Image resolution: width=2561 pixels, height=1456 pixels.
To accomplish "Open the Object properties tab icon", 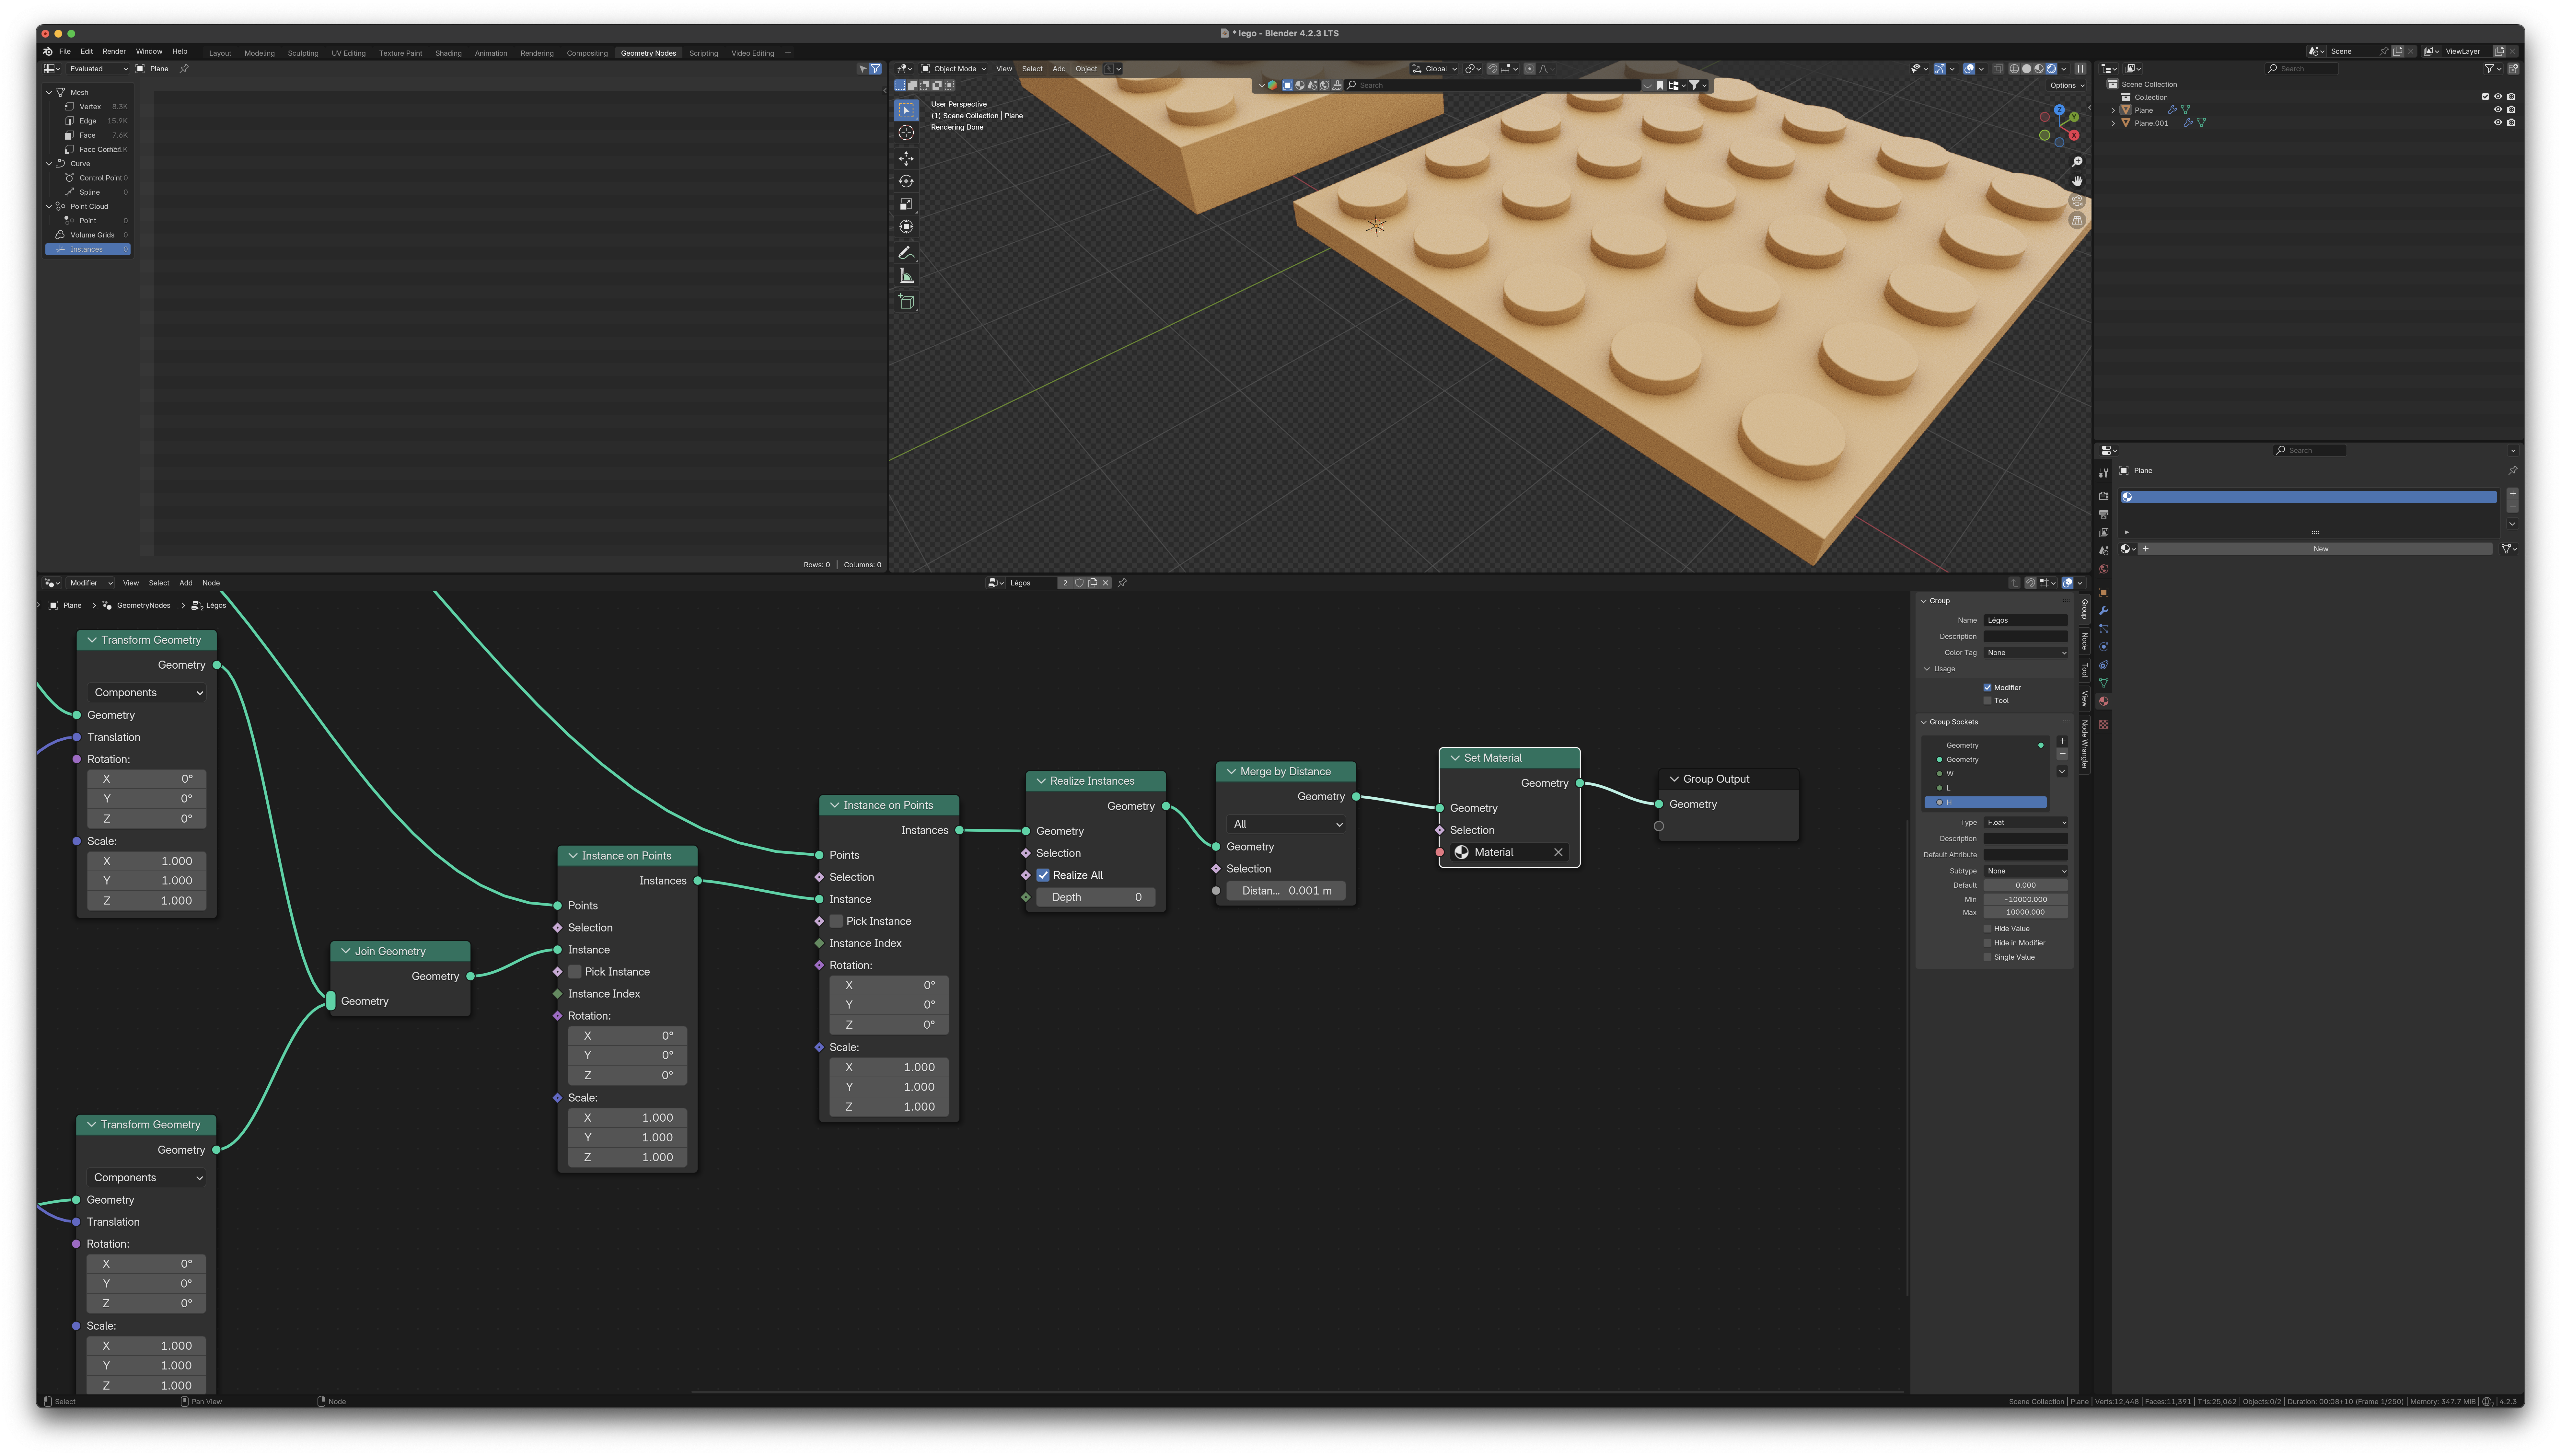I will (2104, 592).
